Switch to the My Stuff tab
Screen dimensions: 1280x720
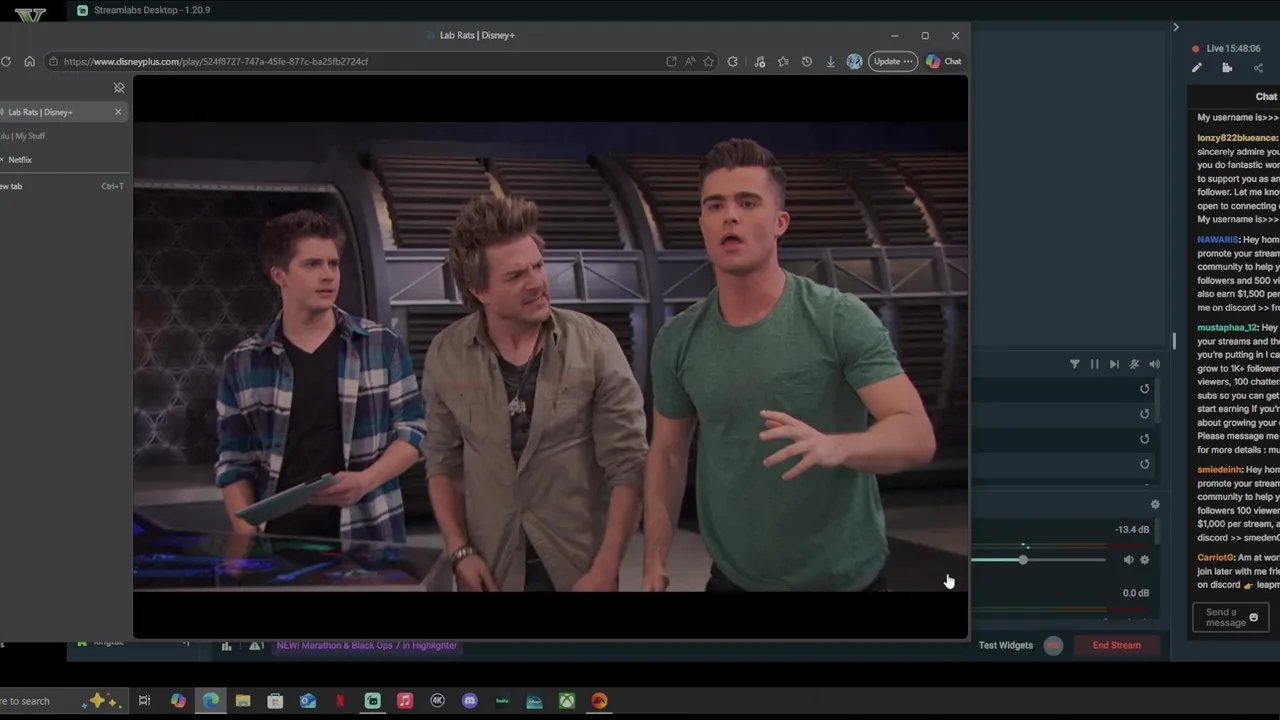click(62, 136)
